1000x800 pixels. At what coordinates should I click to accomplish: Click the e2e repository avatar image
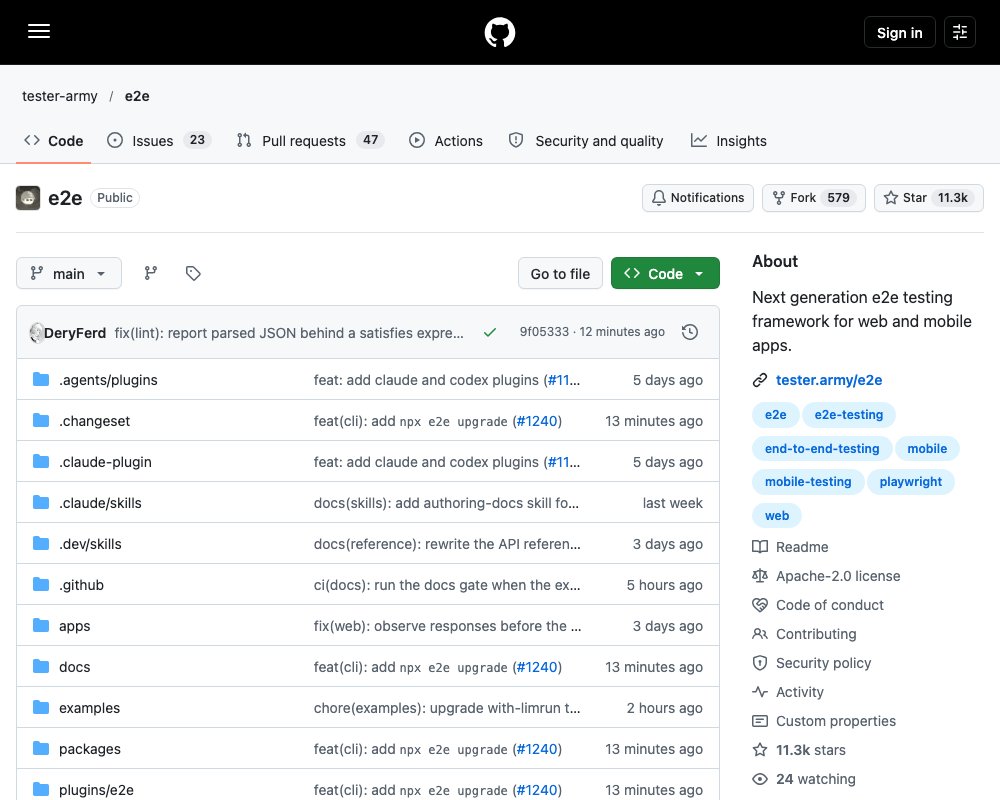(28, 198)
